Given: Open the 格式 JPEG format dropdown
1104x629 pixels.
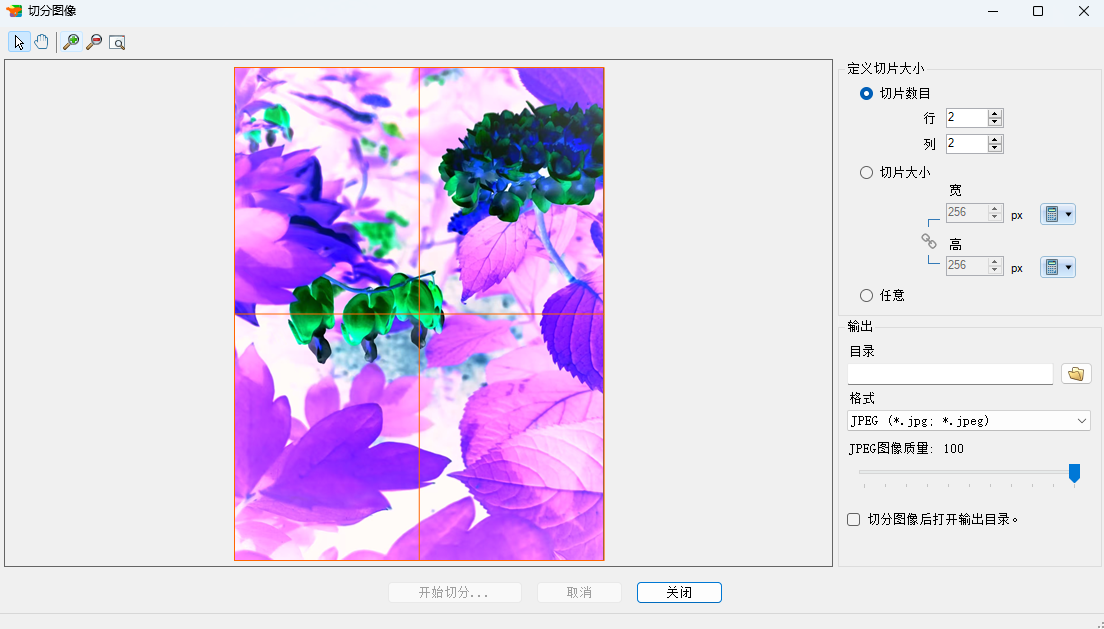Looking at the screenshot, I should [x=969, y=421].
